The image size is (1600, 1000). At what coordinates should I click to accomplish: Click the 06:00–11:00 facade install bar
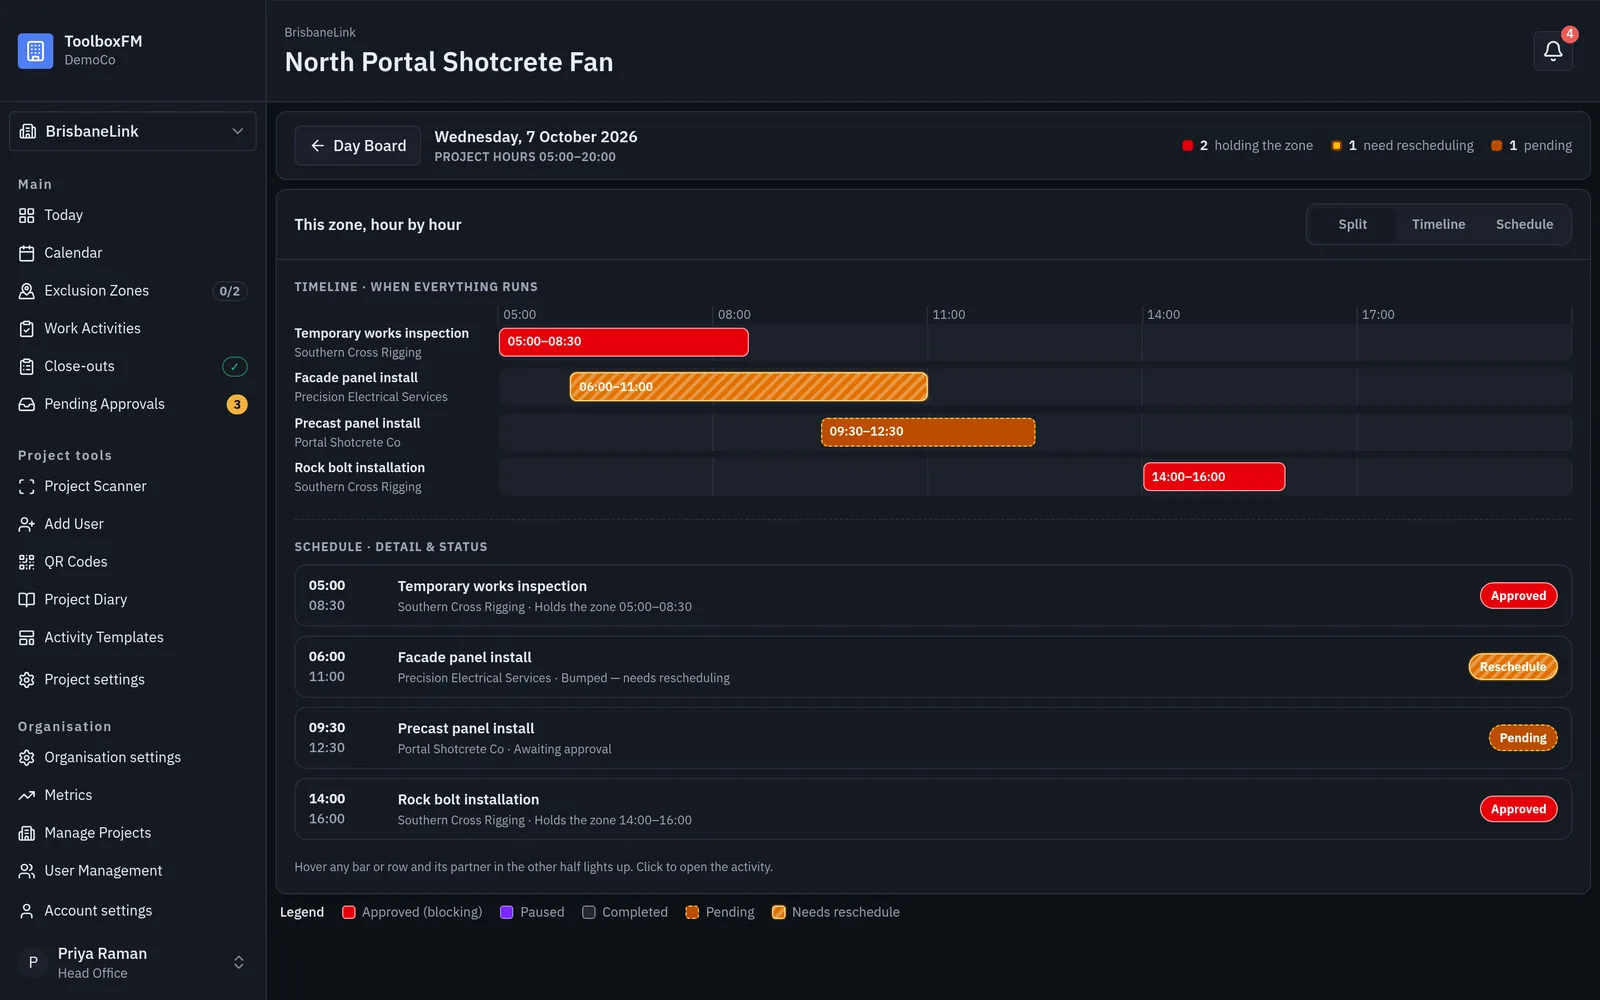(748, 387)
